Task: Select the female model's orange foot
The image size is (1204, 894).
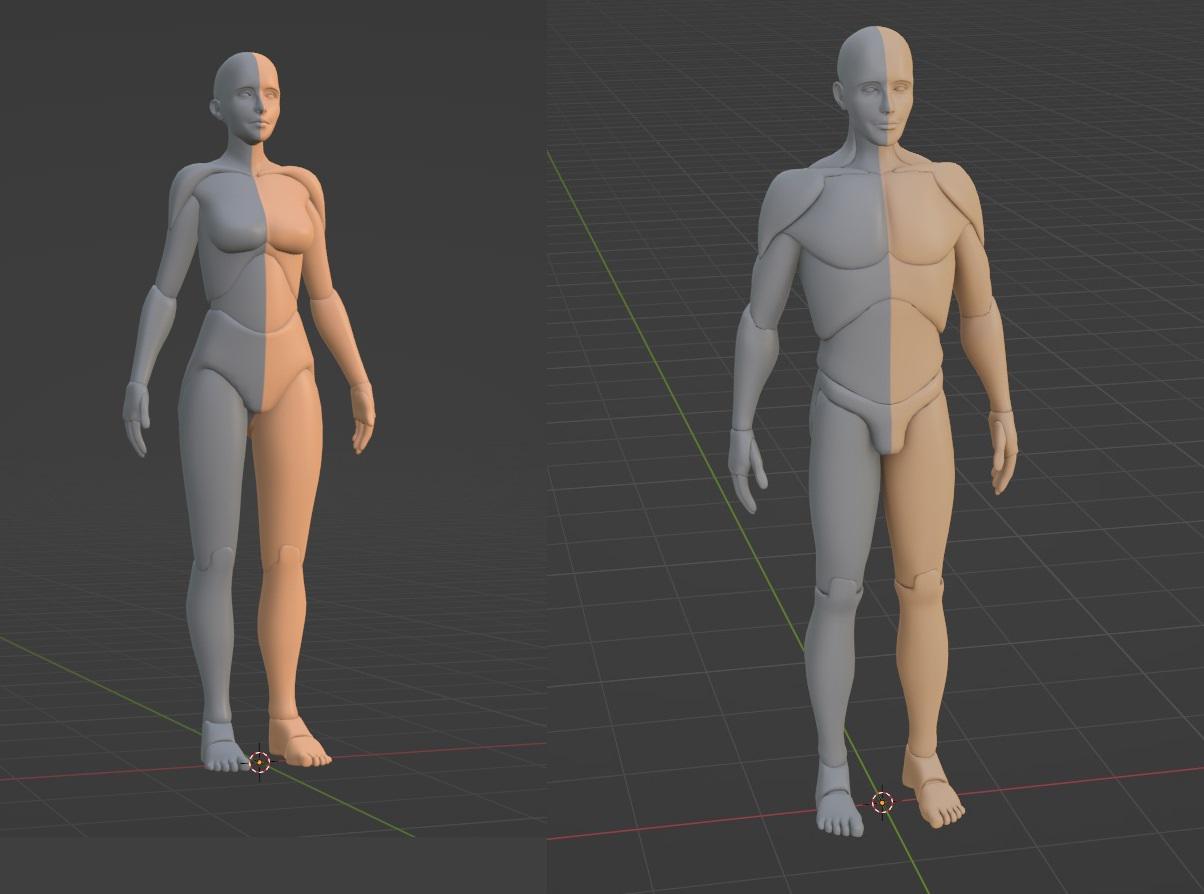Action: point(297,744)
